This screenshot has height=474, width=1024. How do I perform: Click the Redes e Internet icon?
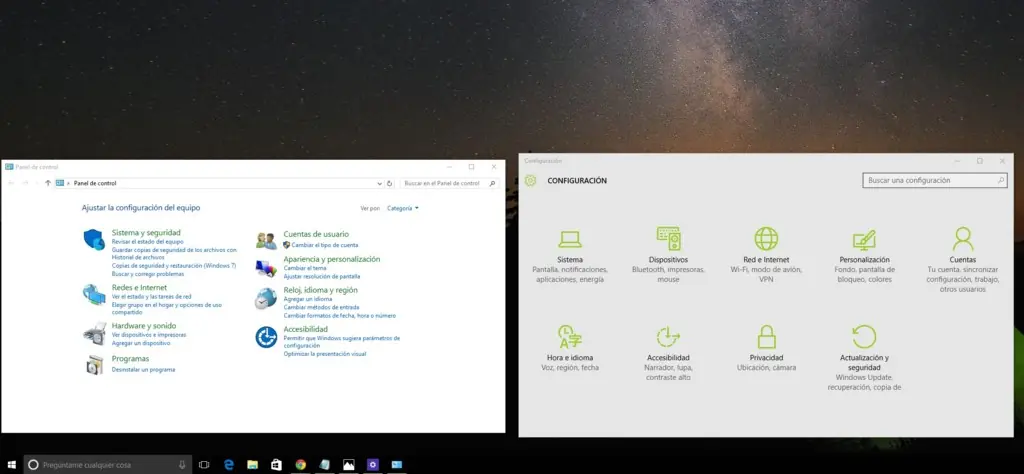coord(94,294)
